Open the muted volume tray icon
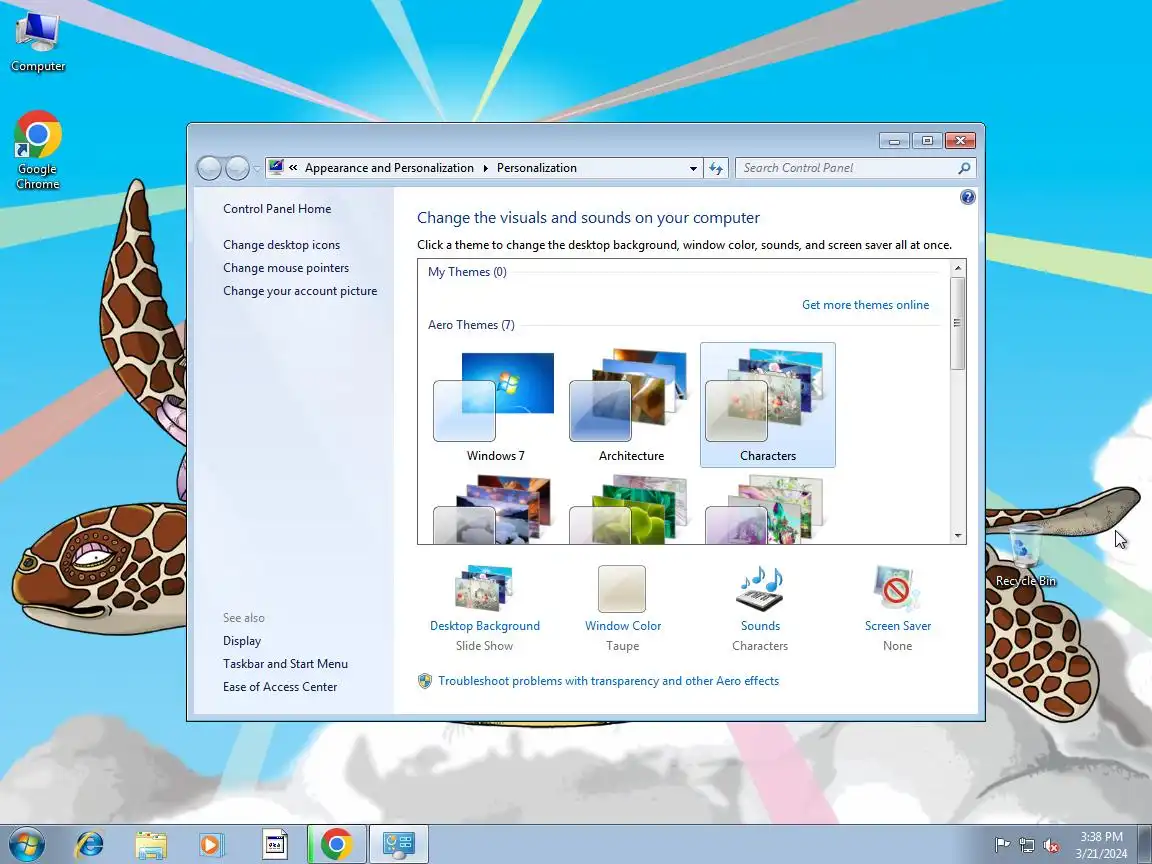This screenshot has width=1152, height=864. (1051, 846)
